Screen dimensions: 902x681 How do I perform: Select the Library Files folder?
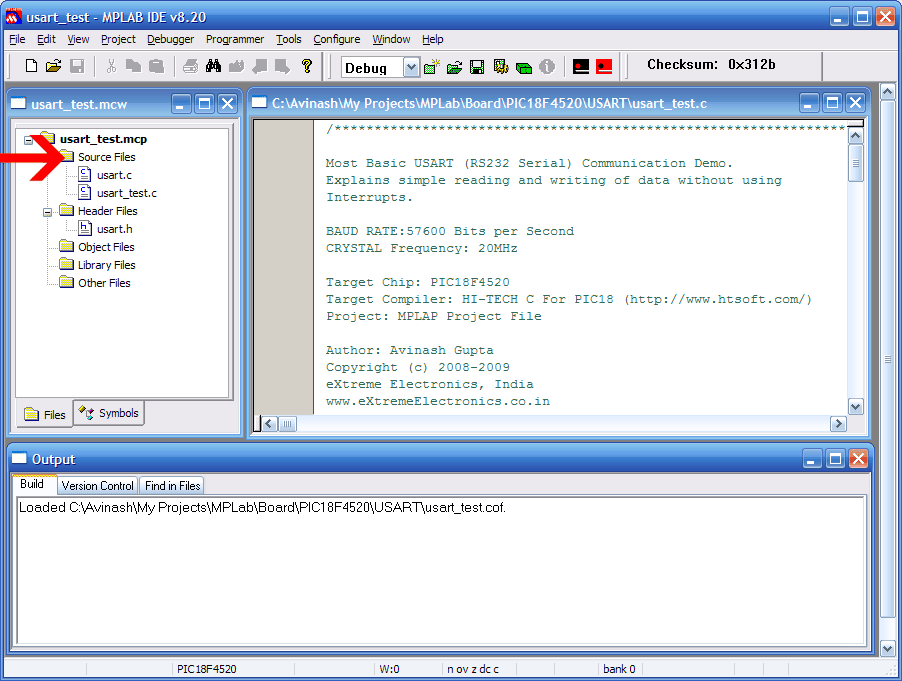[x=106, y=265]
